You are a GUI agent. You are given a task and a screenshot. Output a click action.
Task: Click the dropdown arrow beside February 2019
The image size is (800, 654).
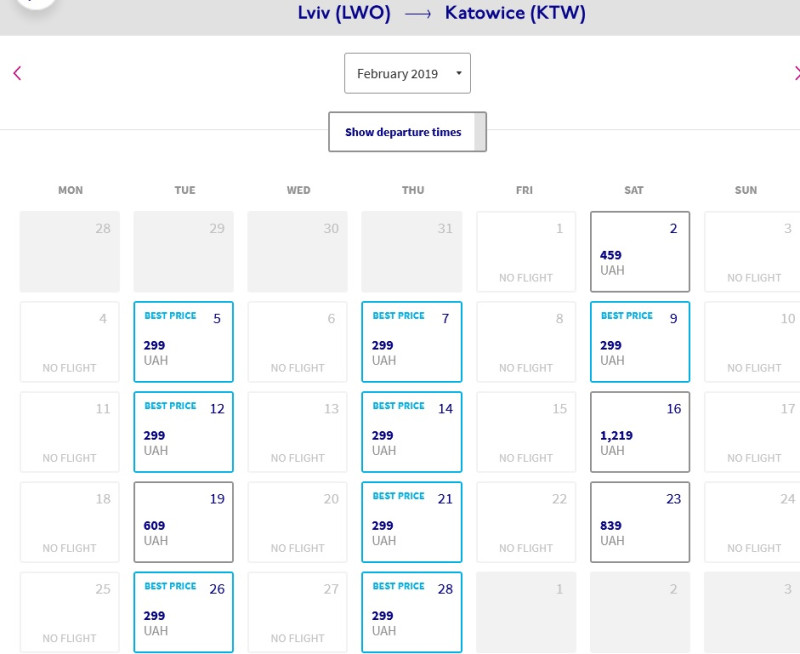point(458,73)
